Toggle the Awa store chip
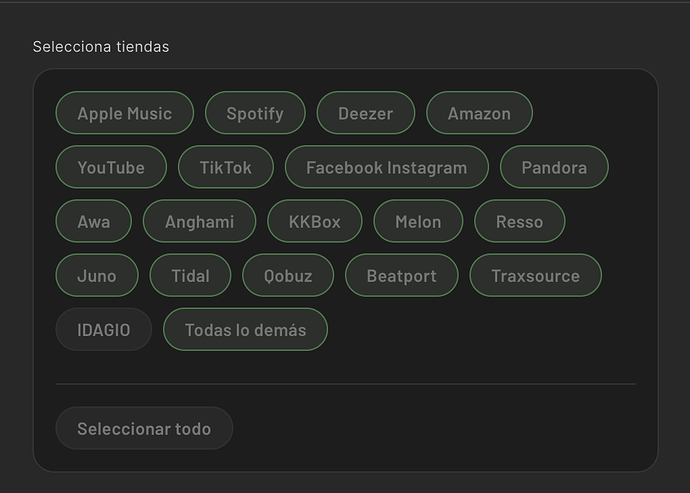 point(94,221)
